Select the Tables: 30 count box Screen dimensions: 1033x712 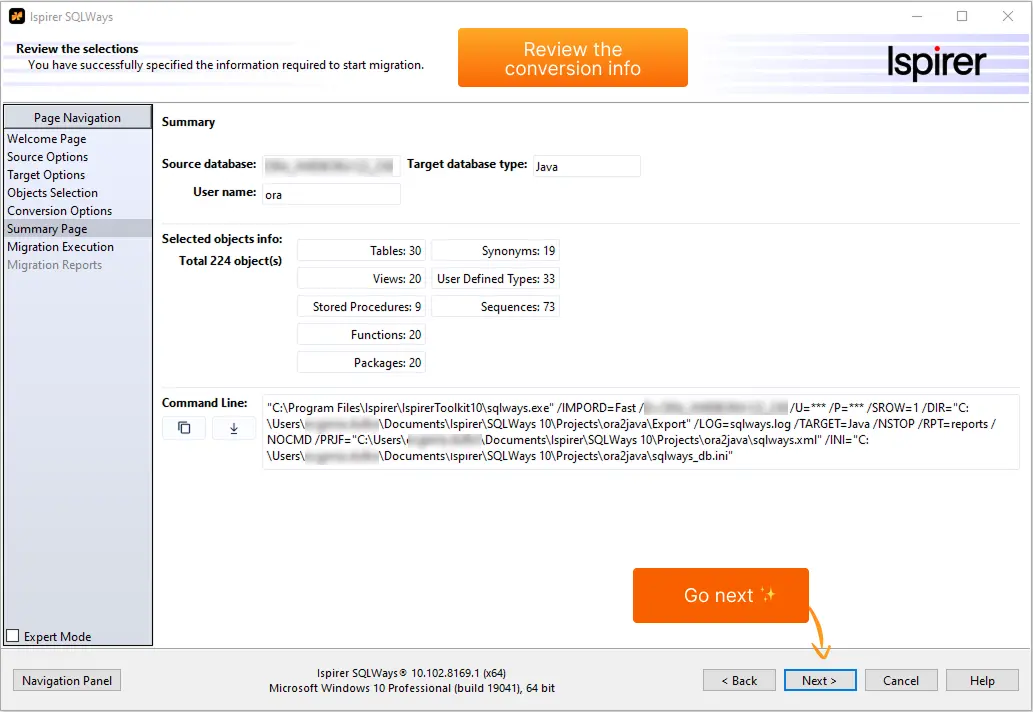(x=361, y=251)
